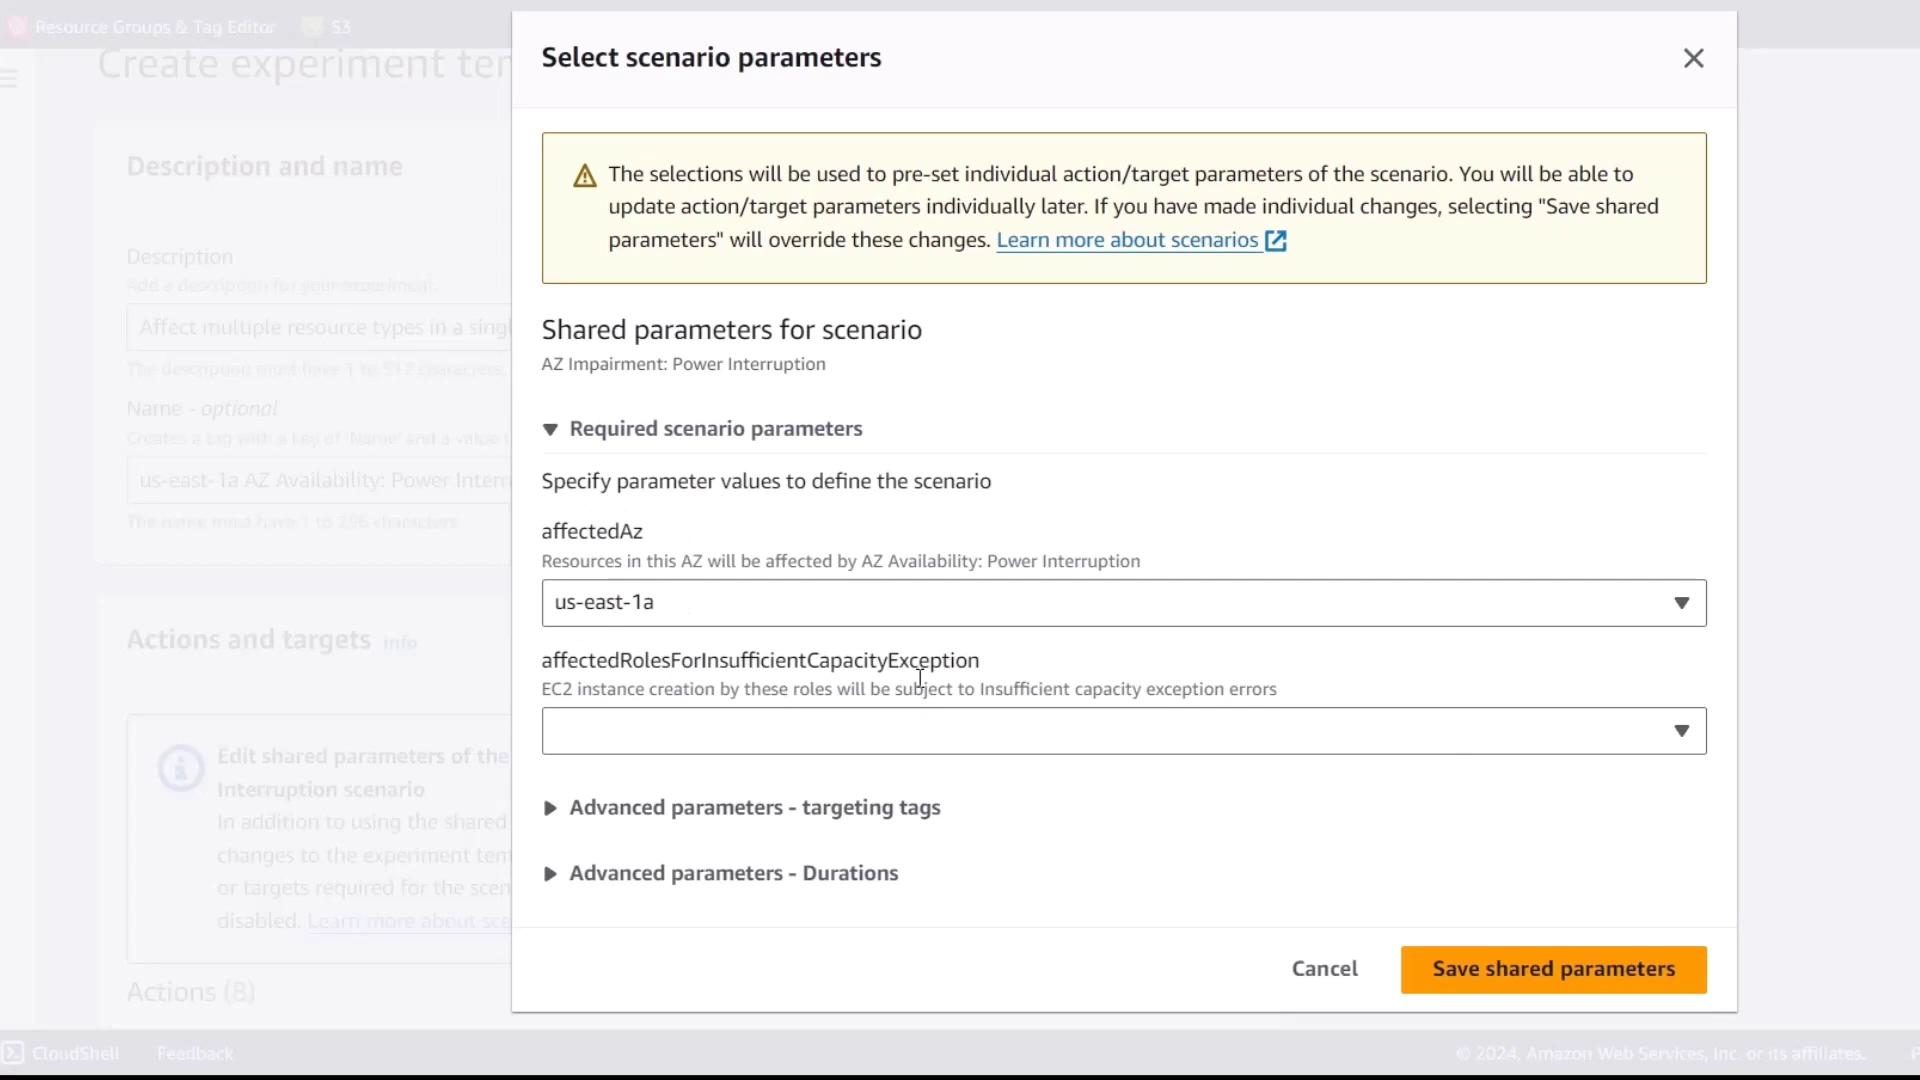Close the Select scenario parameters dialog
1920x1080 pixels.
click(1693, 58)
